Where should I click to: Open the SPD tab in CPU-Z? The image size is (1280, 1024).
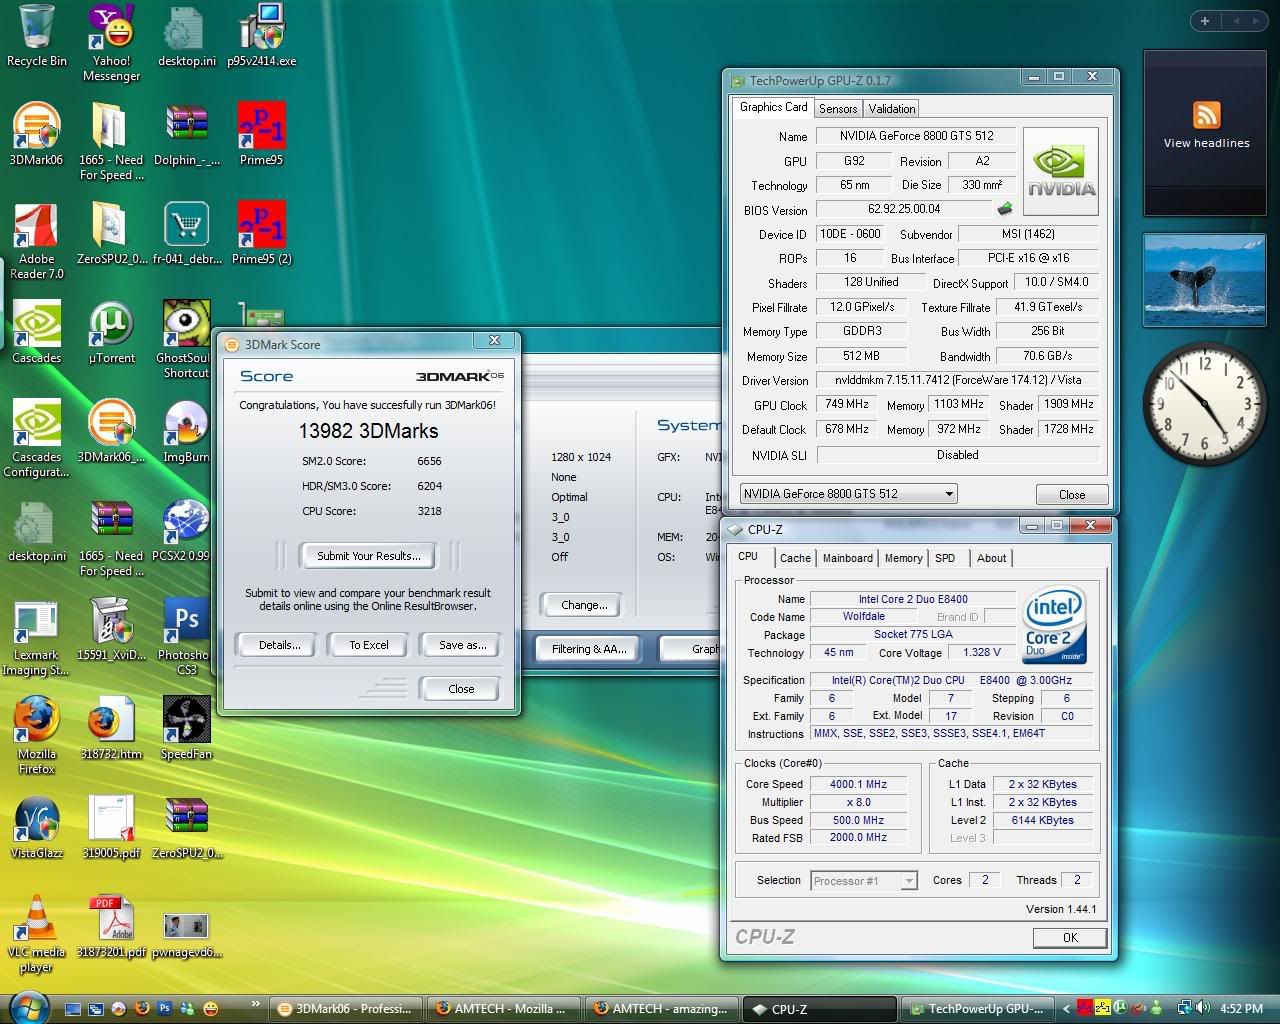[945, 558]
